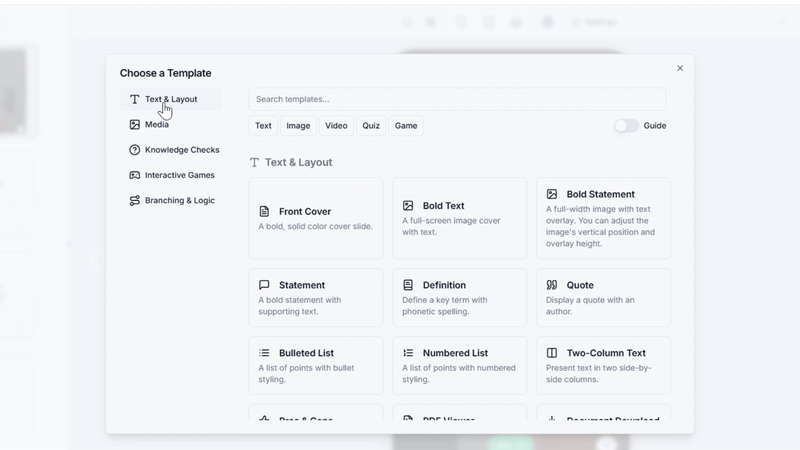Focus the Search templates field
800x450 pixels.
(457, 99)
